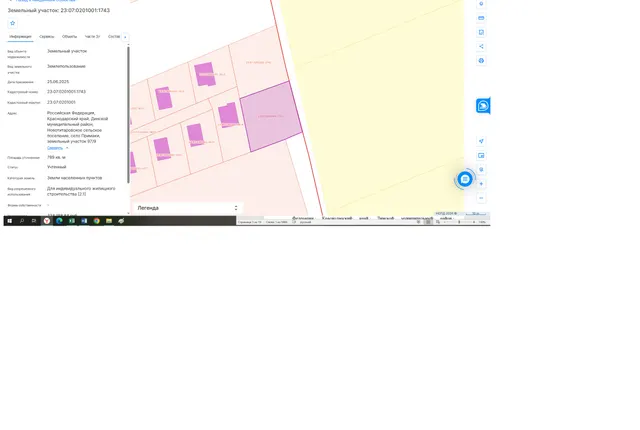Add the land parcel to favorites with star icon
The width and height of the screenshot is (640, 430).
click(x=13, y=23)
